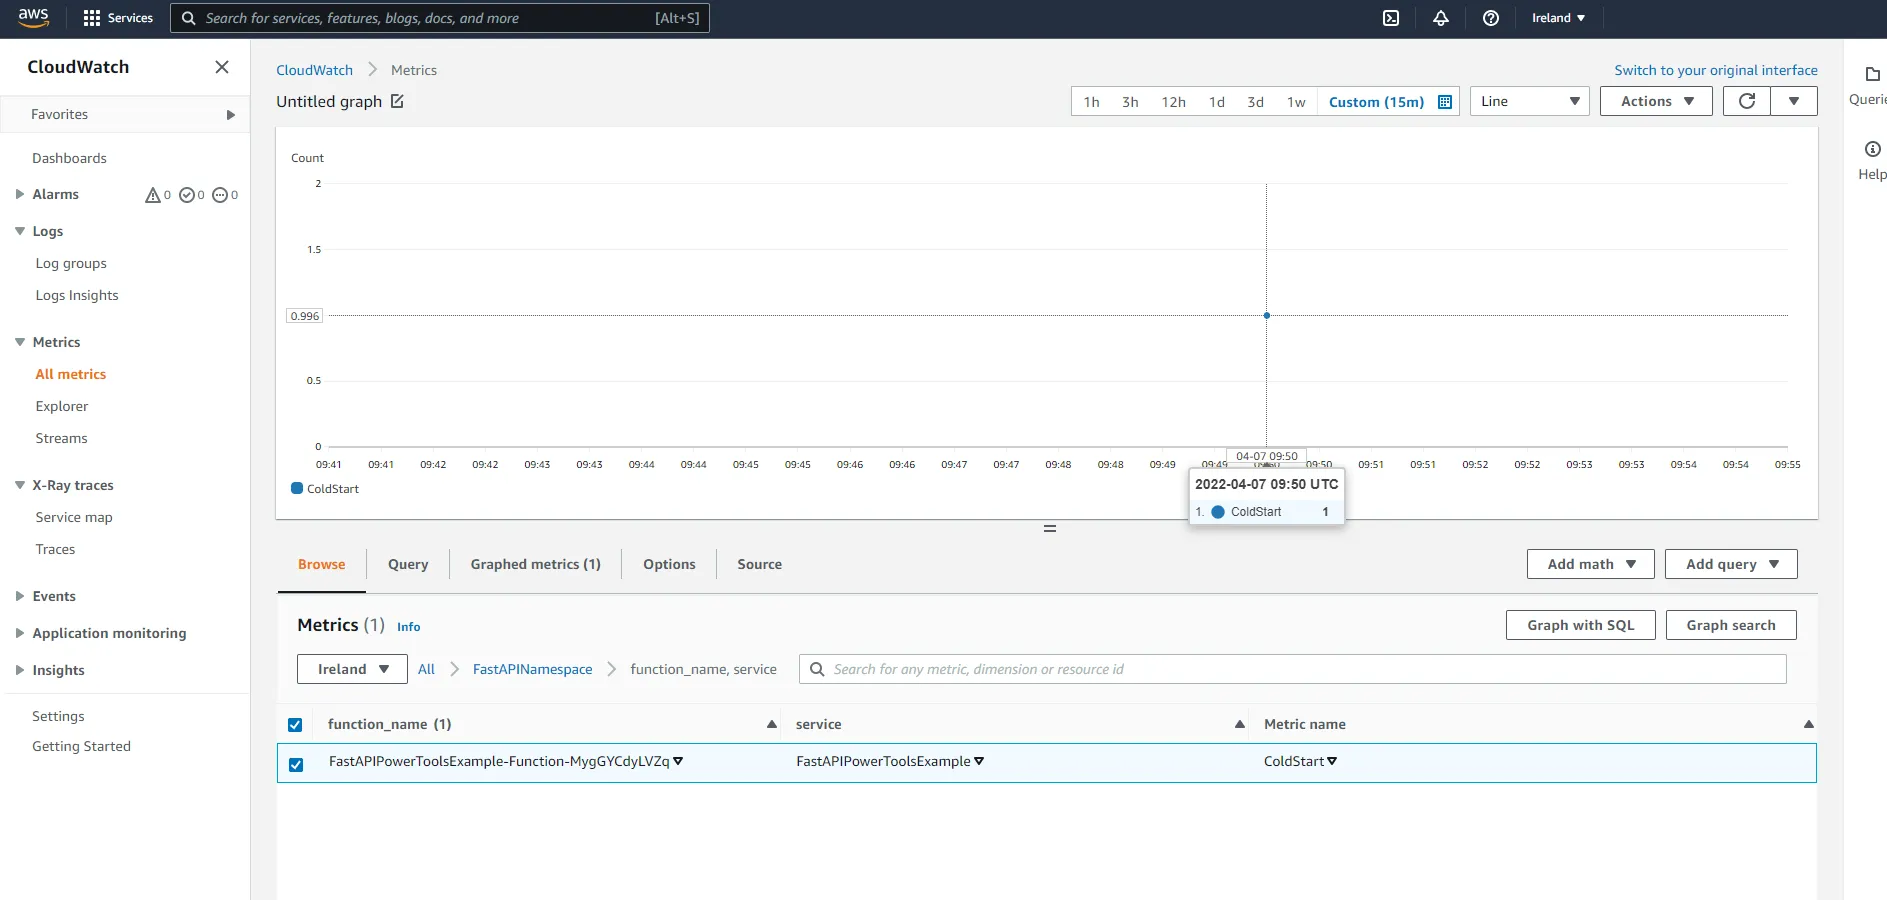Click Switch to your original interface link
This screenshot has width=1887, height=900.
(x=1715, y=70)
